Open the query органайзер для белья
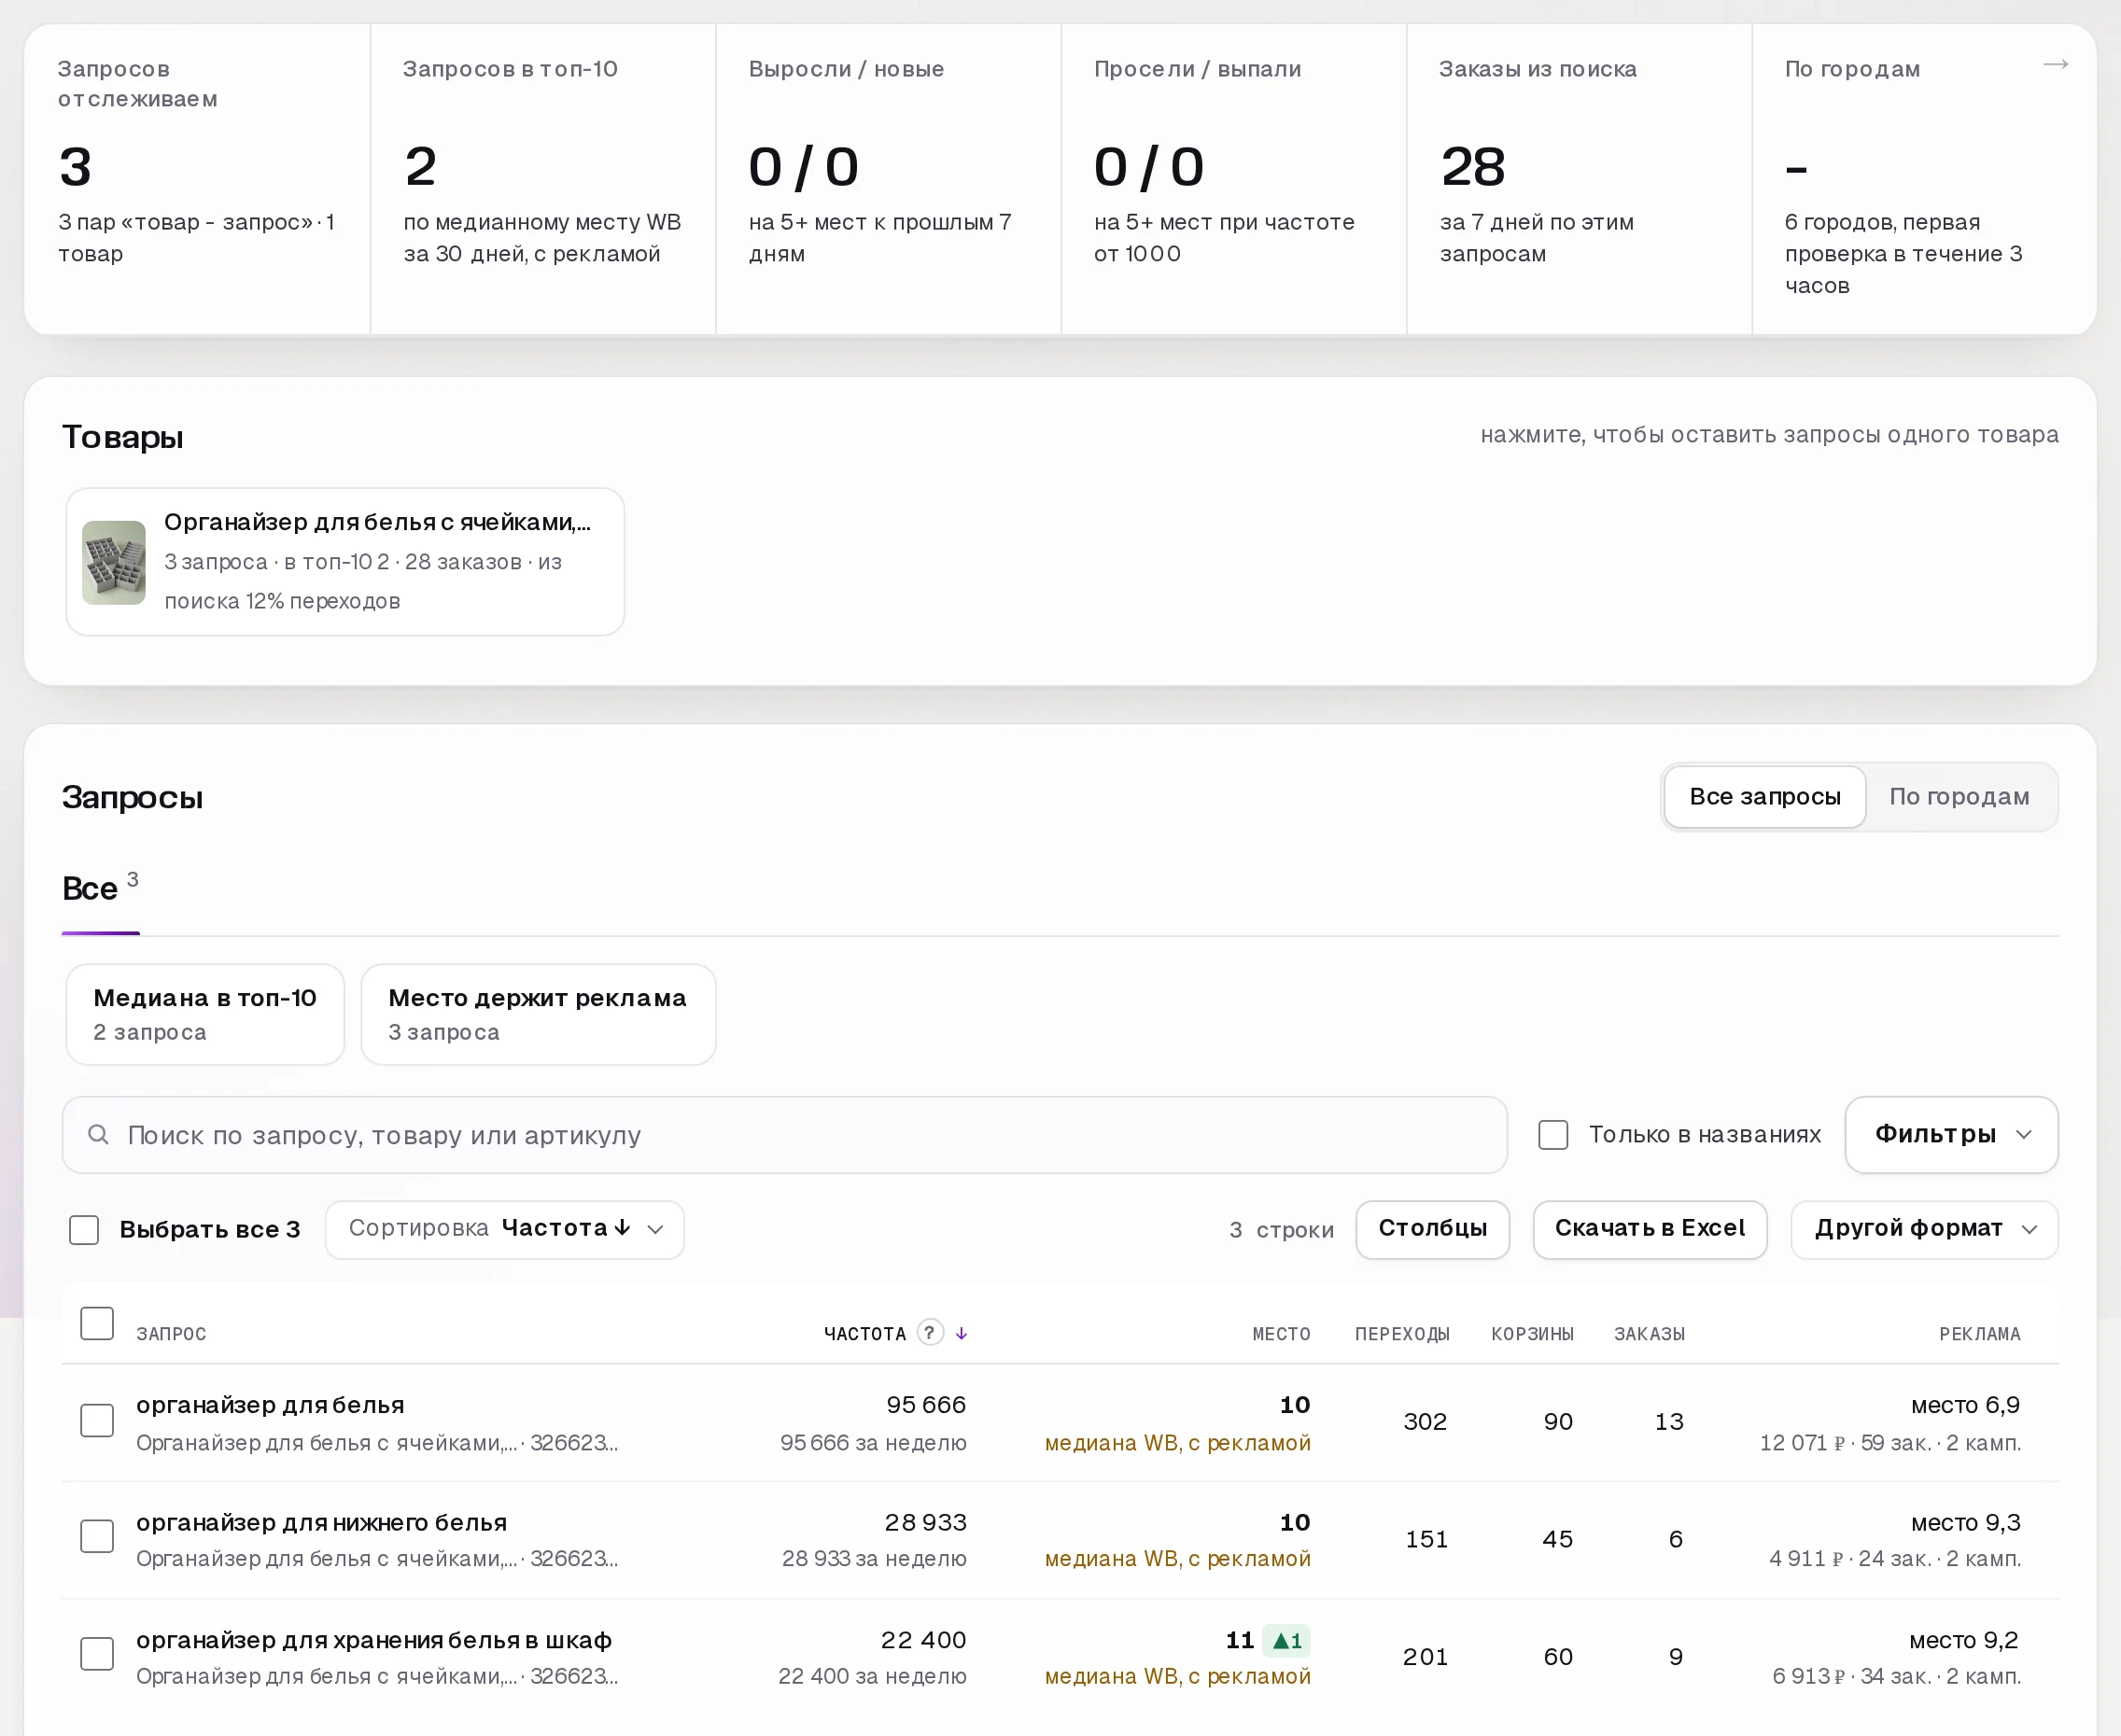 click(x=270, y=1405)
